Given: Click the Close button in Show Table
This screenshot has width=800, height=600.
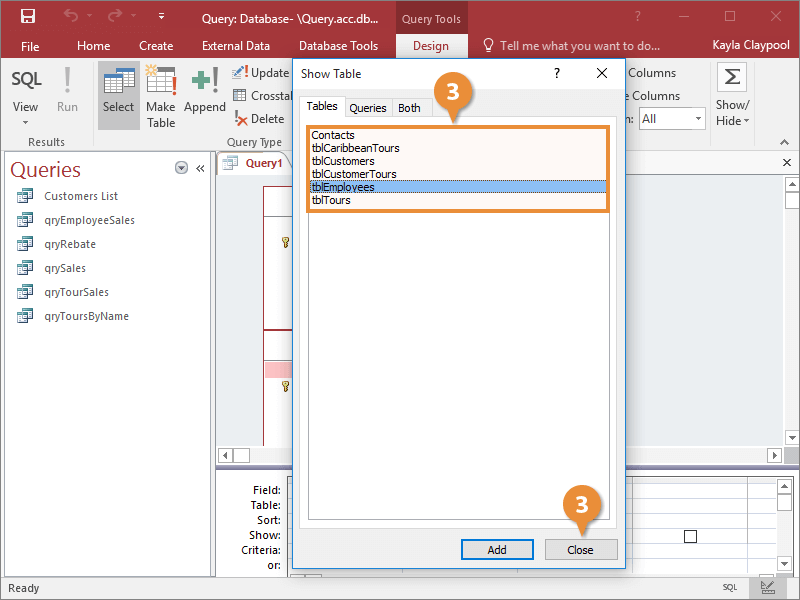Looking at the screenshot, I should click(x=581, y=549).
